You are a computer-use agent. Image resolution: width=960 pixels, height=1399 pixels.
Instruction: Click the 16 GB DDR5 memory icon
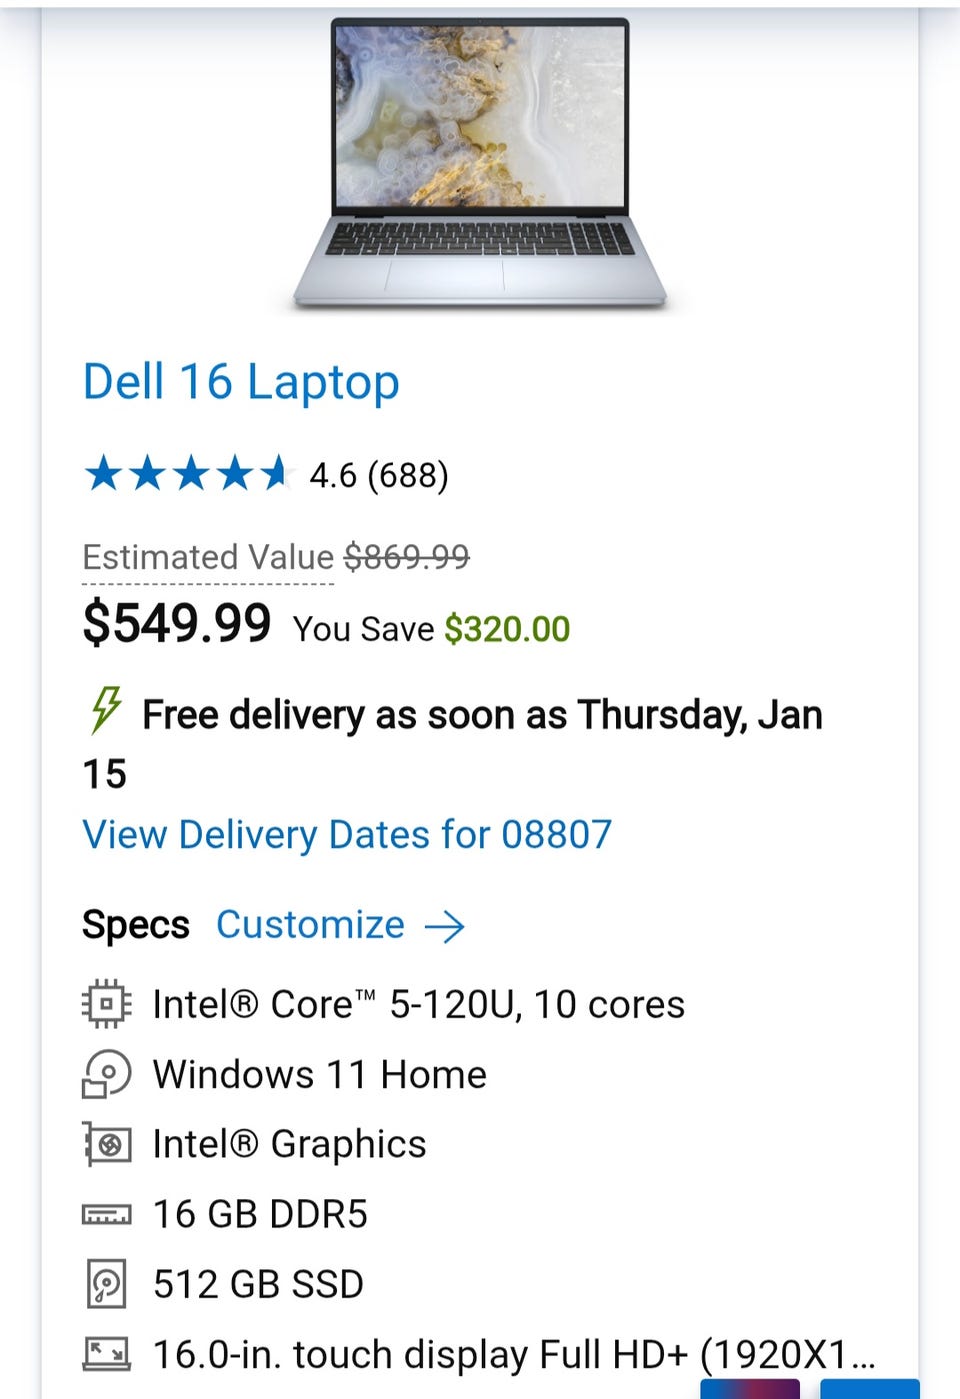click(x=106, y=1214)
